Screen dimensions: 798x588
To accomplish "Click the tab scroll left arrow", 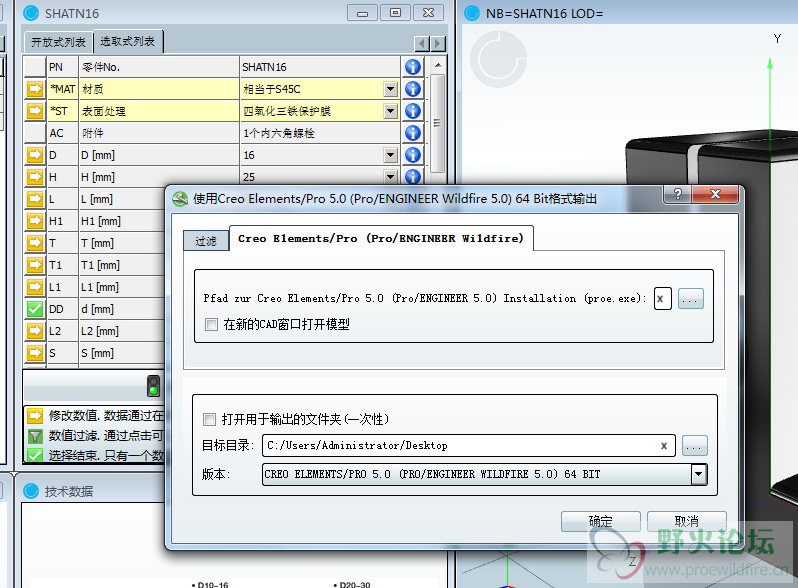I will tap(422, 44).
